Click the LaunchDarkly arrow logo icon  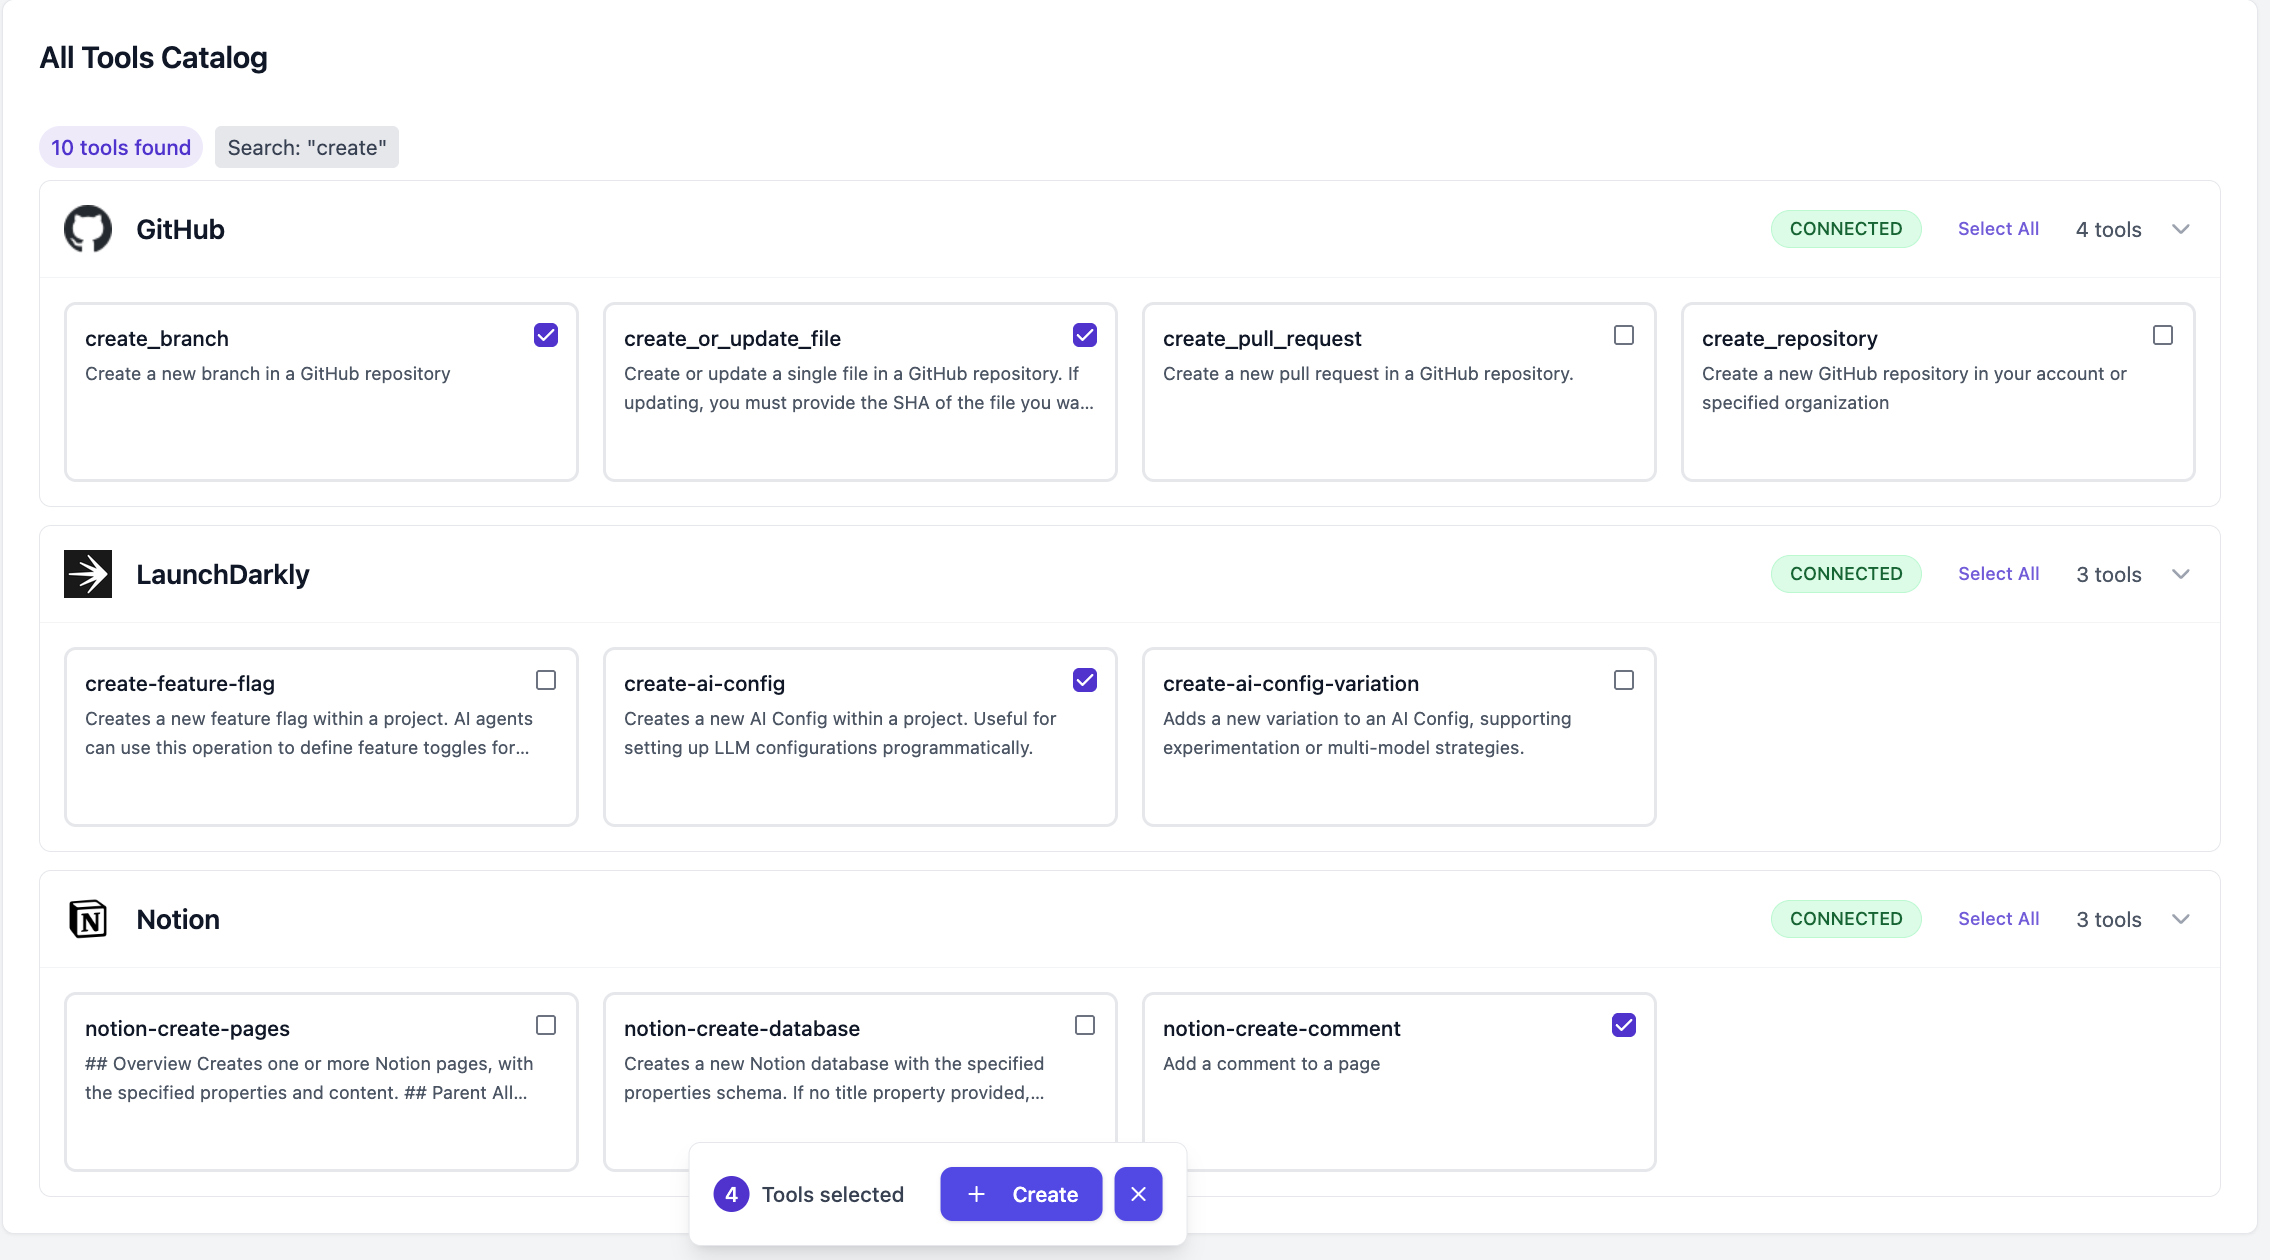click(88, 574)
